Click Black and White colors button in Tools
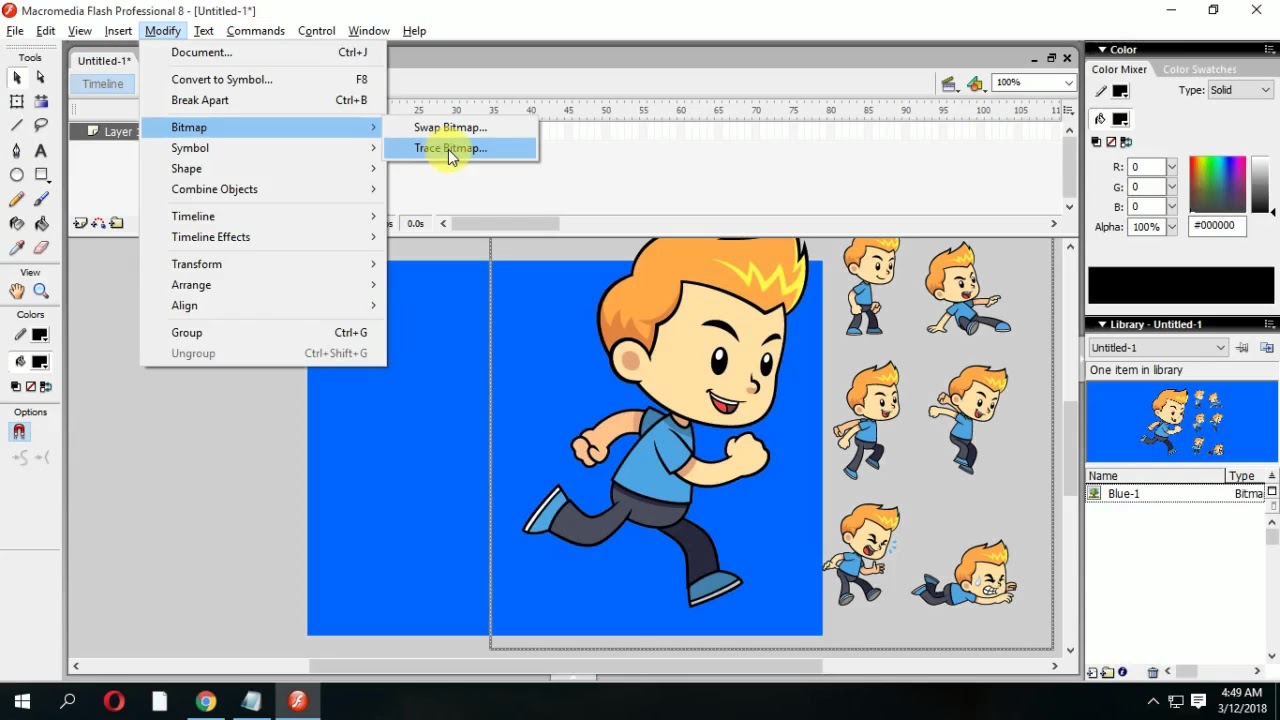1280x720 pixels. pos(16,386)
